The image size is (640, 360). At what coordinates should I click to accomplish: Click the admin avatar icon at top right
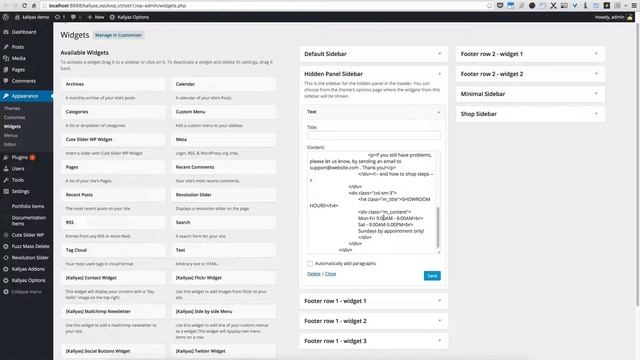click(630, 17)
